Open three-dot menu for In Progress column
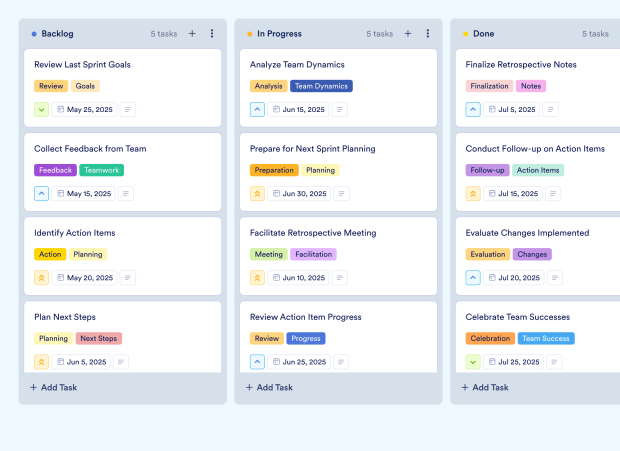Image resolution: width=620 pixels, height=451 pixels. coord(428,33)
